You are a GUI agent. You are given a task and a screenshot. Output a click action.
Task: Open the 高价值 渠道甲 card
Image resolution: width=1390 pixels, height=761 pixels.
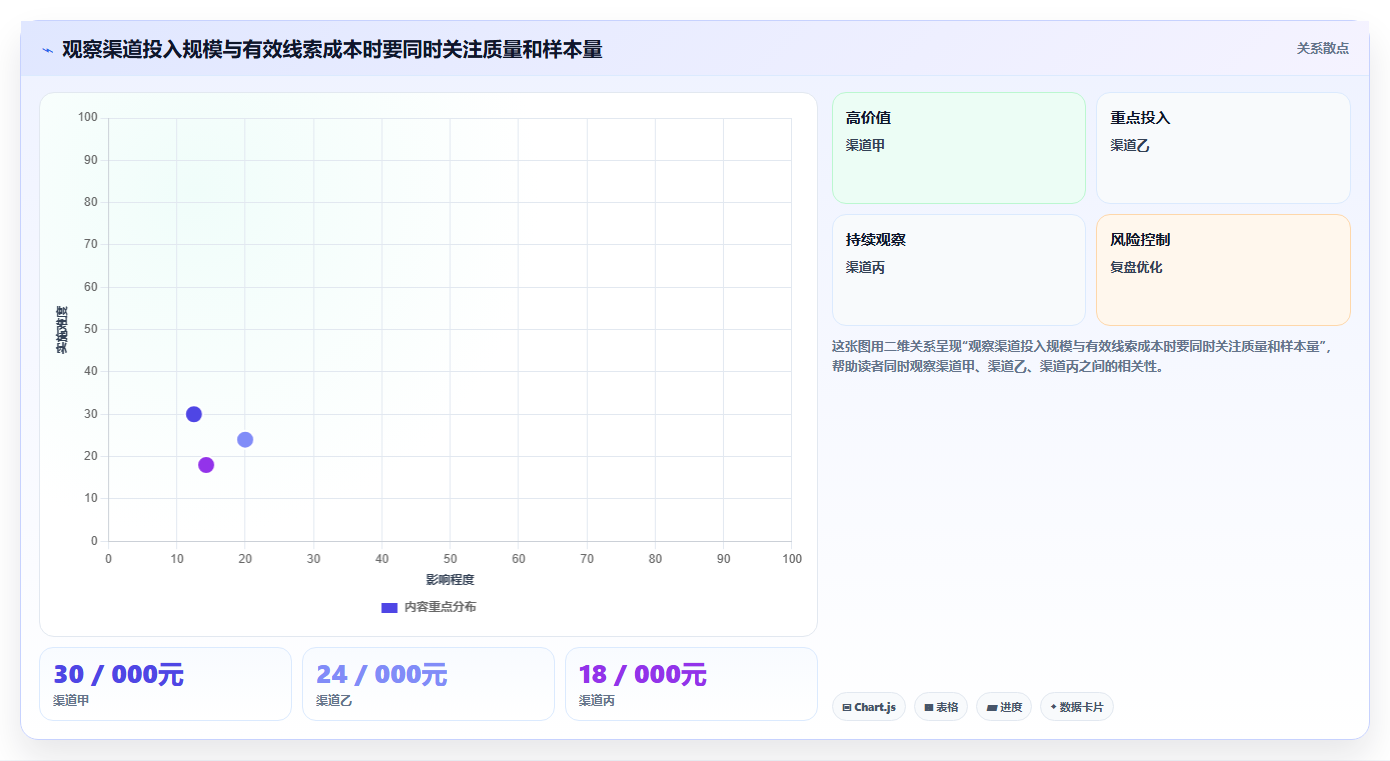[x=958, y=148]
